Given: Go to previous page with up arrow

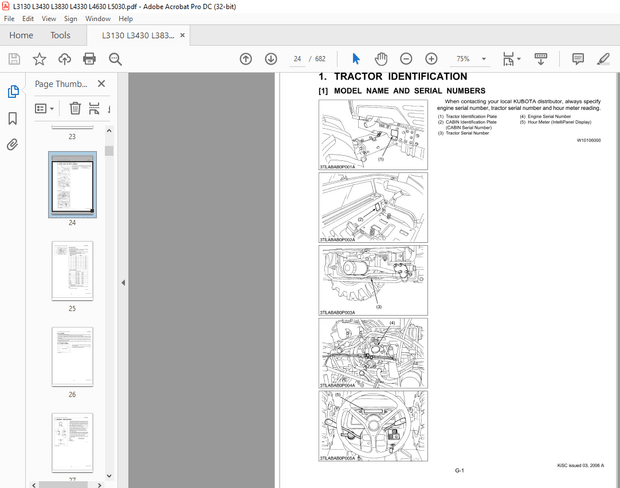Looking at the screenshot, I should 246,59.
